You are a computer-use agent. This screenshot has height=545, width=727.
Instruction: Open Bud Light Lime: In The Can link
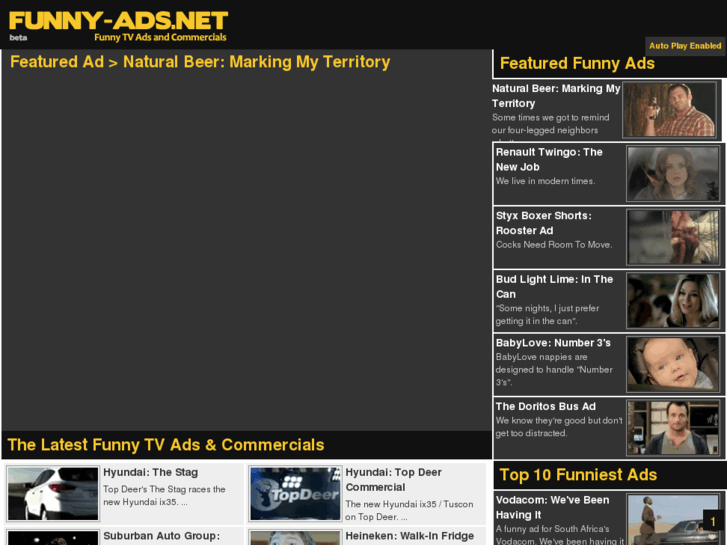click(x=554, y=286)
